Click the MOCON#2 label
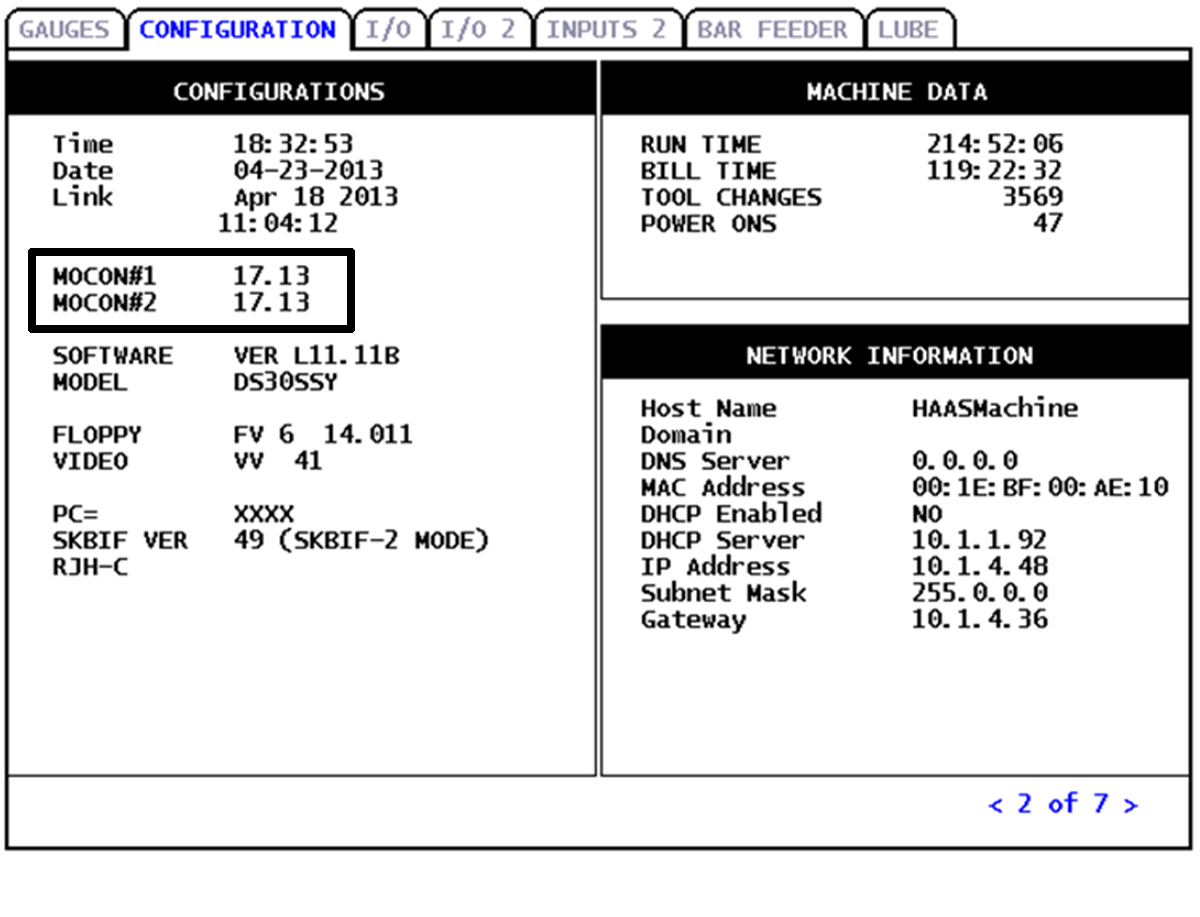The height and width of the screenshot is (917, 1200). pos(104,302)
